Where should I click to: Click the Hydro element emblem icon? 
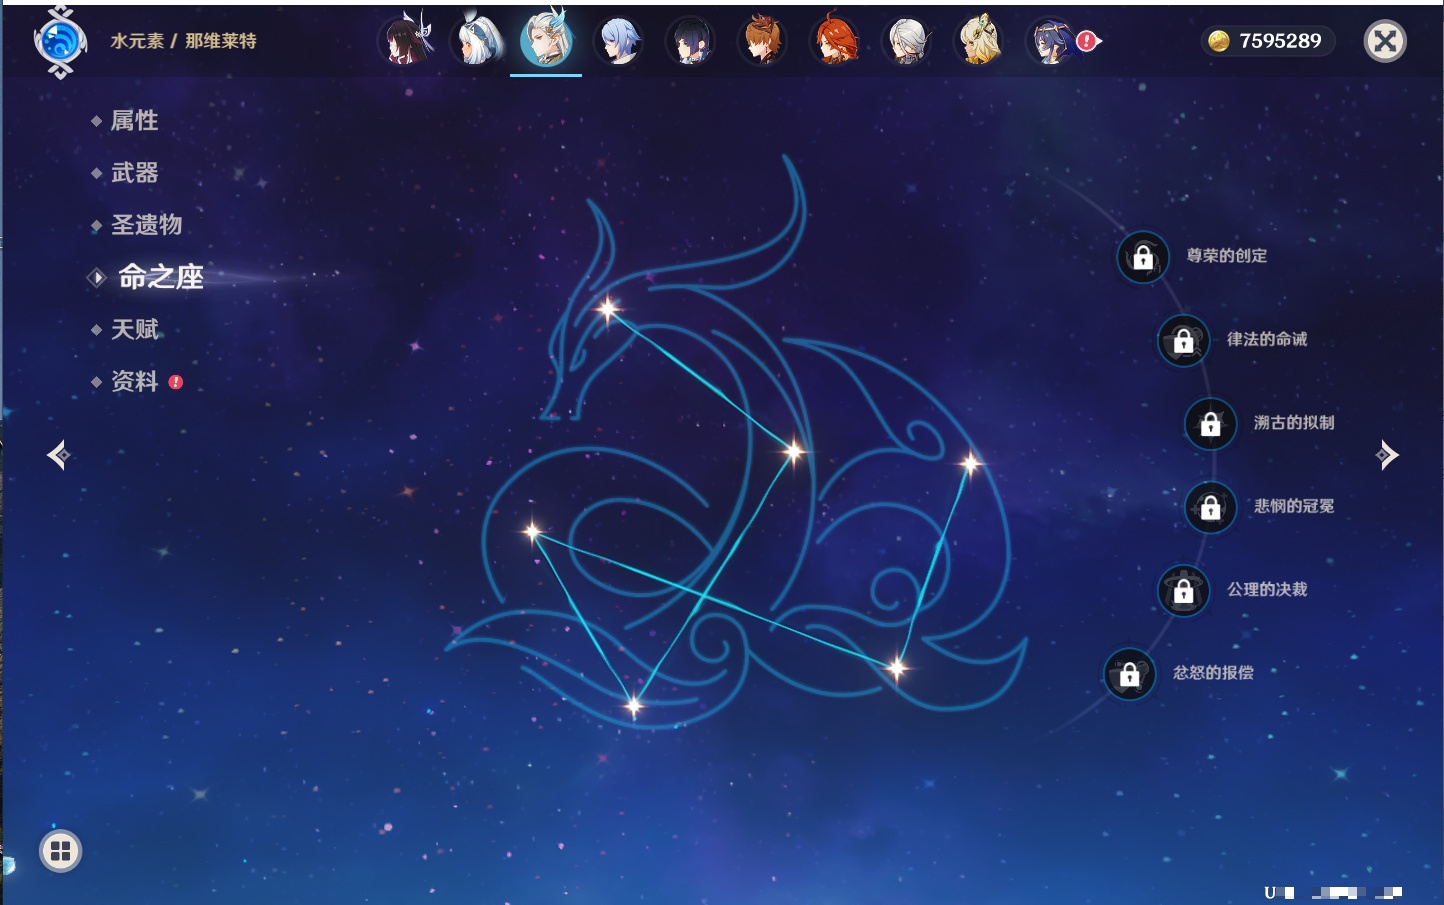point(59,42)
